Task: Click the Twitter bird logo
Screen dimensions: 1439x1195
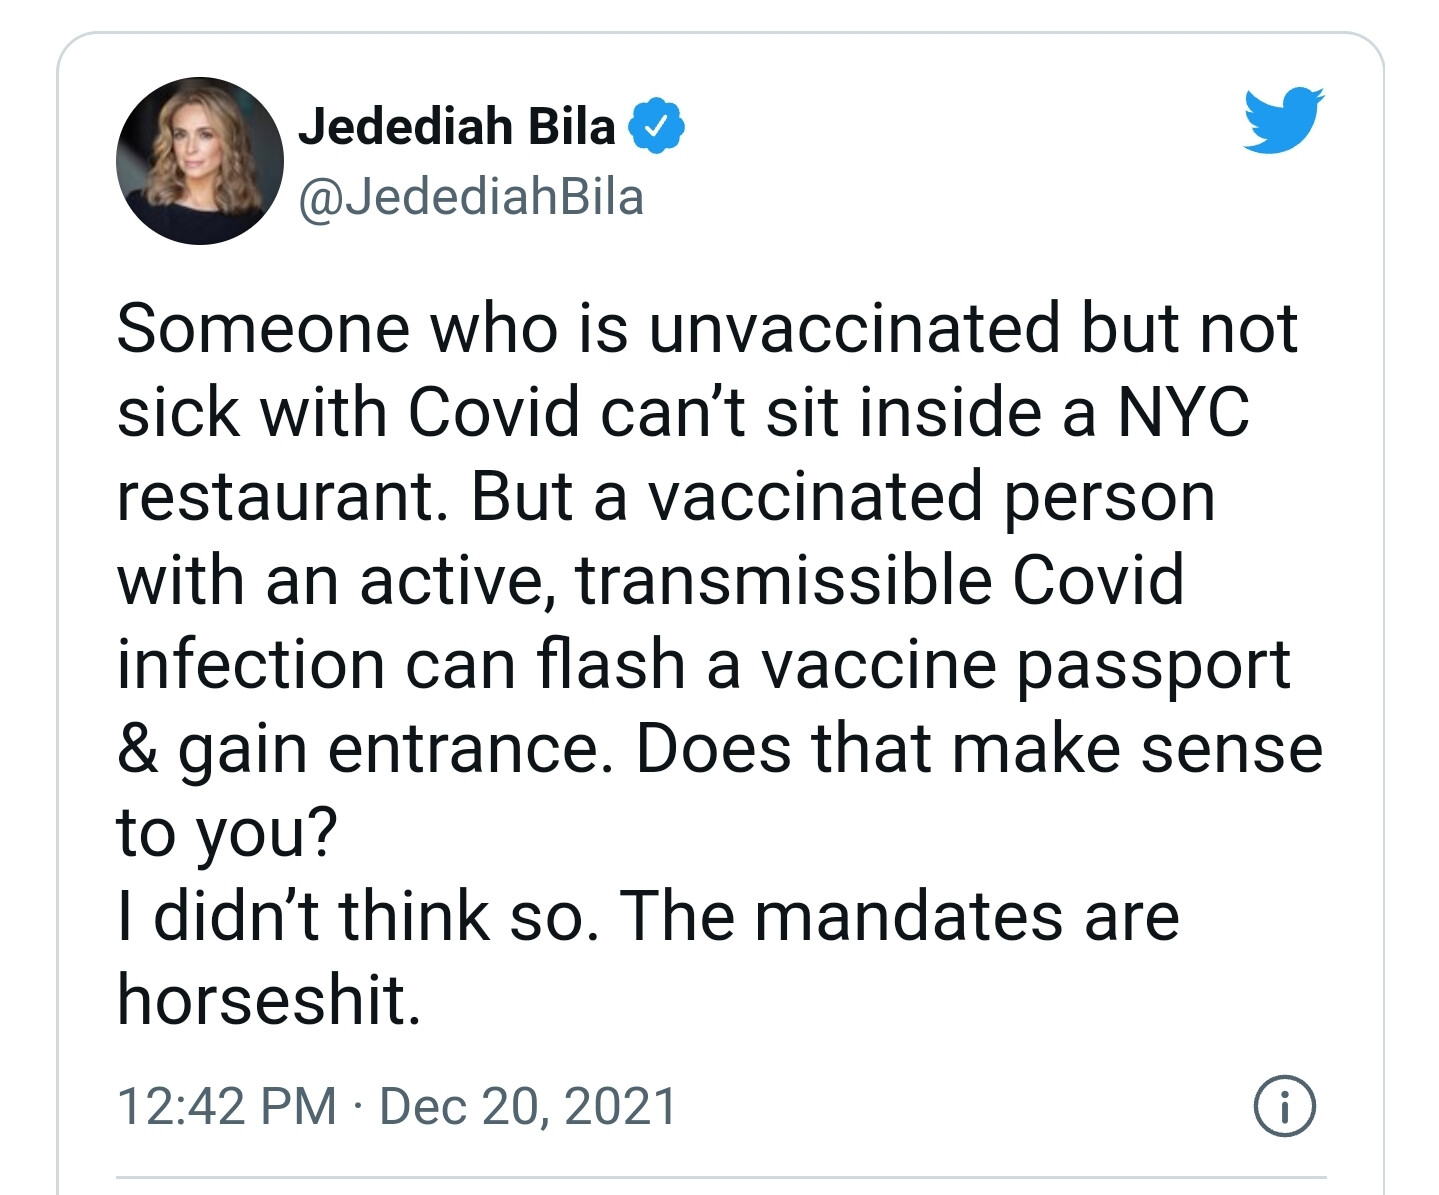Action: (1284, 120)
